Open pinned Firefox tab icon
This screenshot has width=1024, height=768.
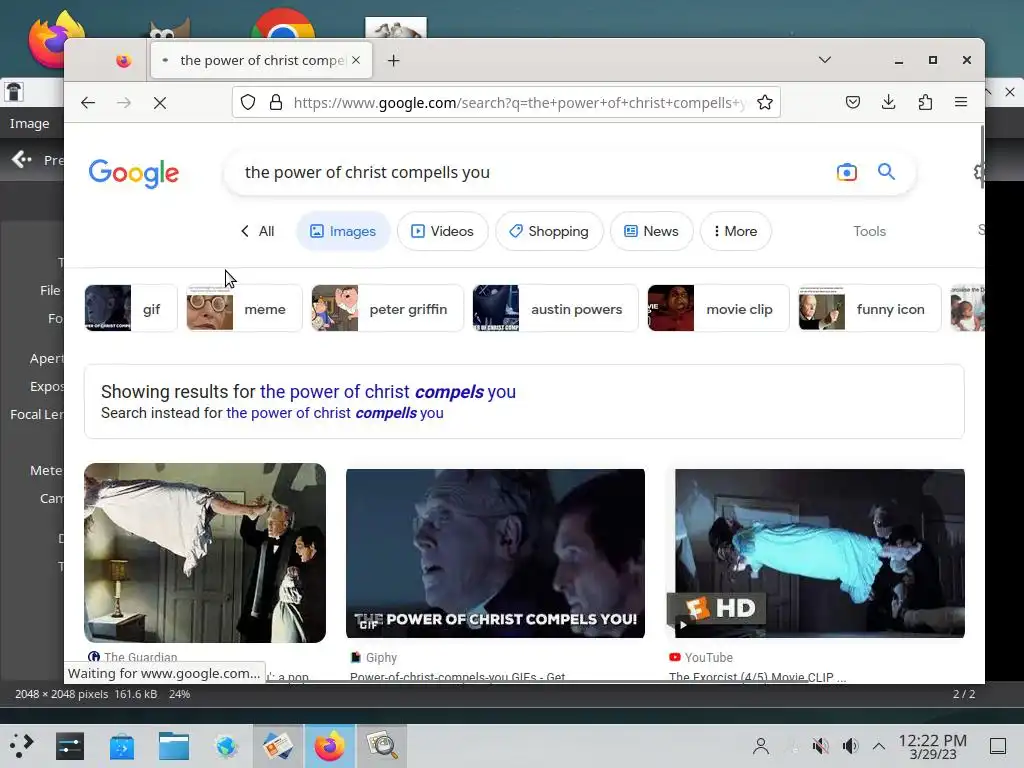(x=123, y=61)
